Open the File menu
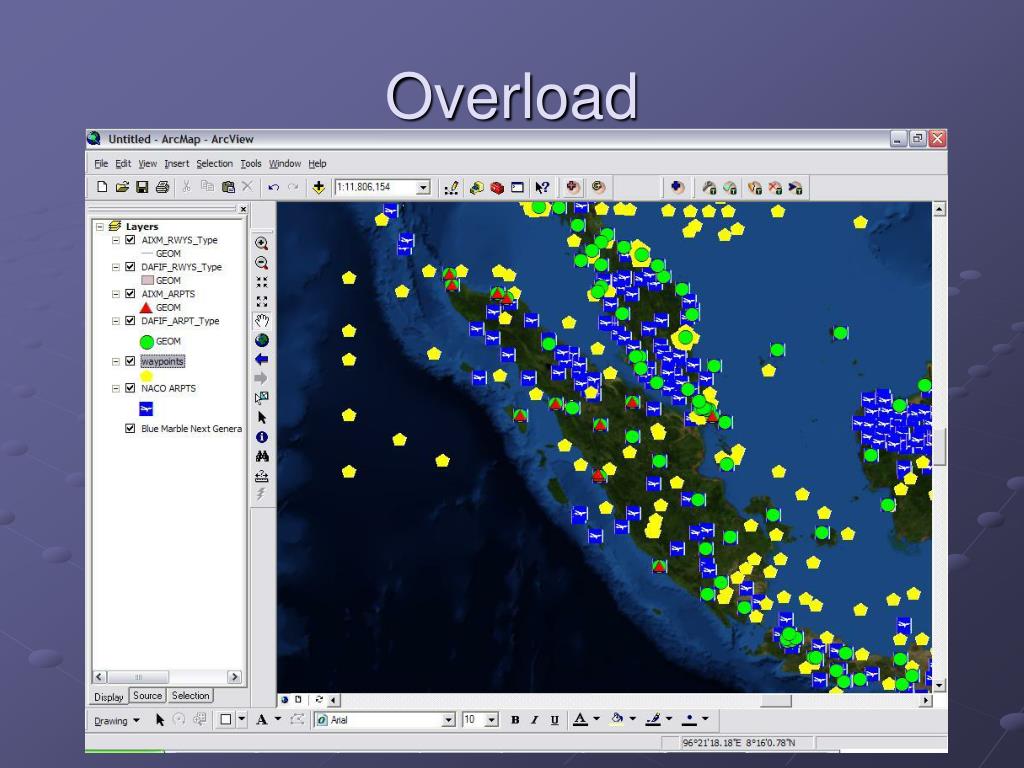 [x=101, y=163]
